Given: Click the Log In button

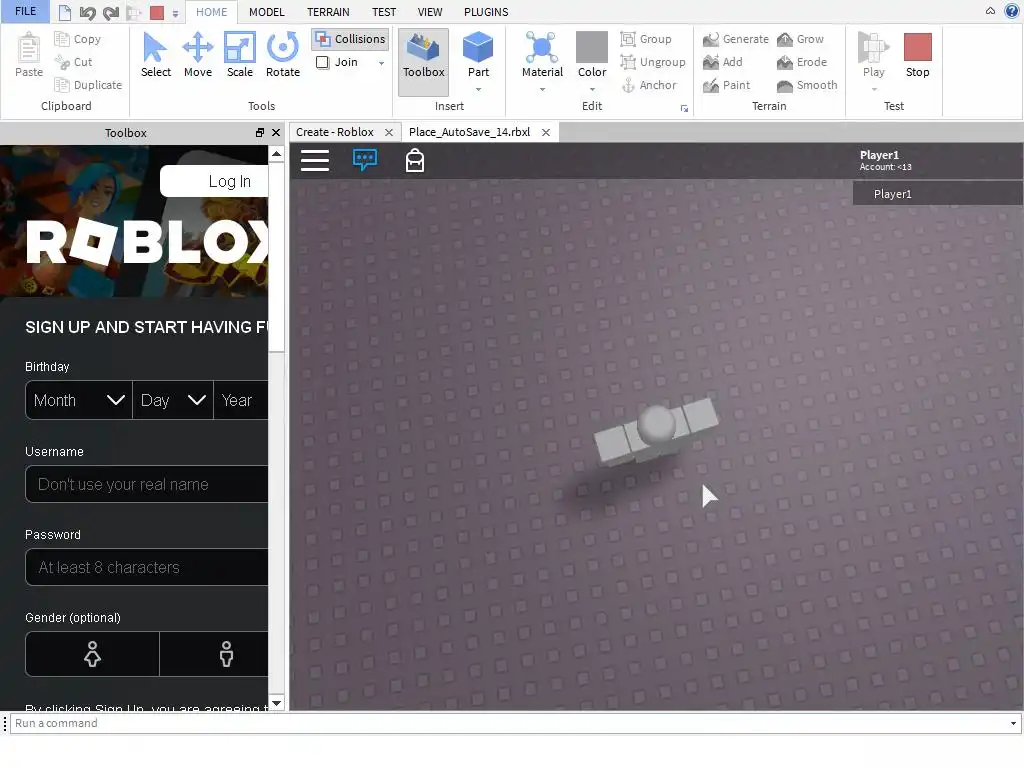Looking at the screenshot, I should [x=214, y=182].
